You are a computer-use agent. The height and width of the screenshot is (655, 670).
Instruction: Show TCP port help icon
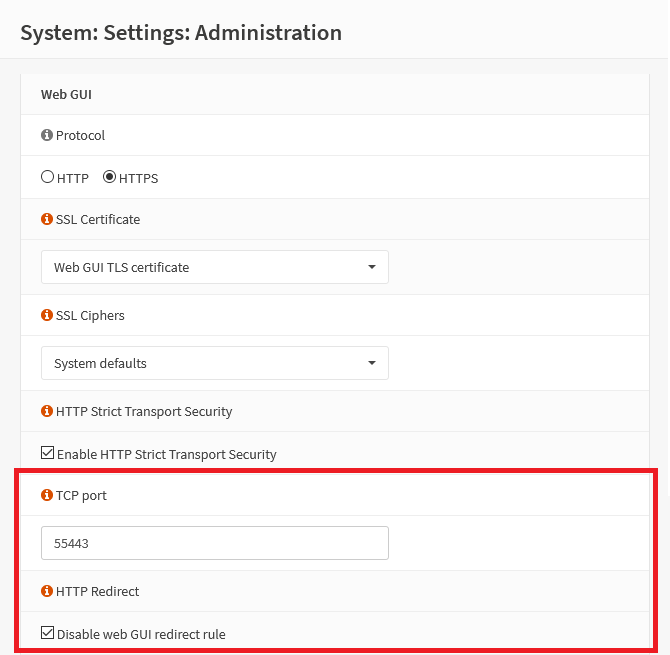click(47, 495)
